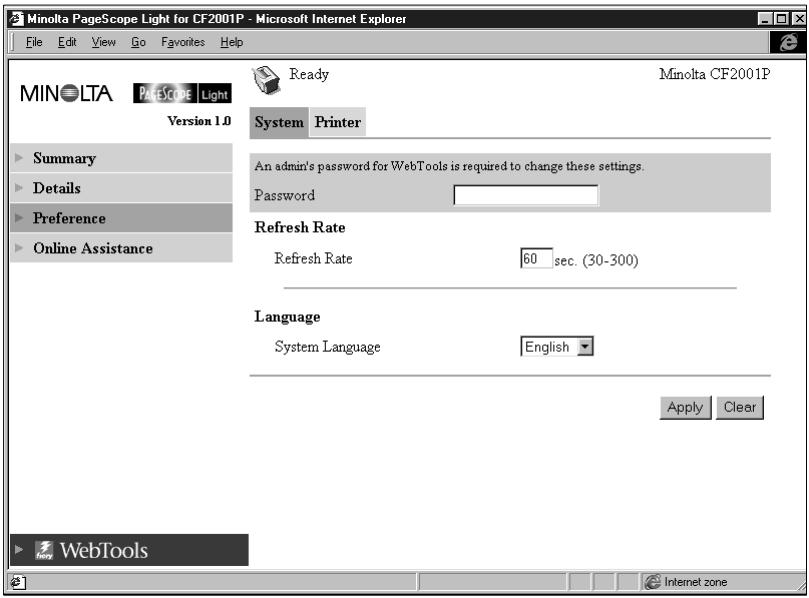The height and width of the screenshot is (598, 809).
Task: Expand the Details arrow in the sidebar
Action: (x=19, y=187)
